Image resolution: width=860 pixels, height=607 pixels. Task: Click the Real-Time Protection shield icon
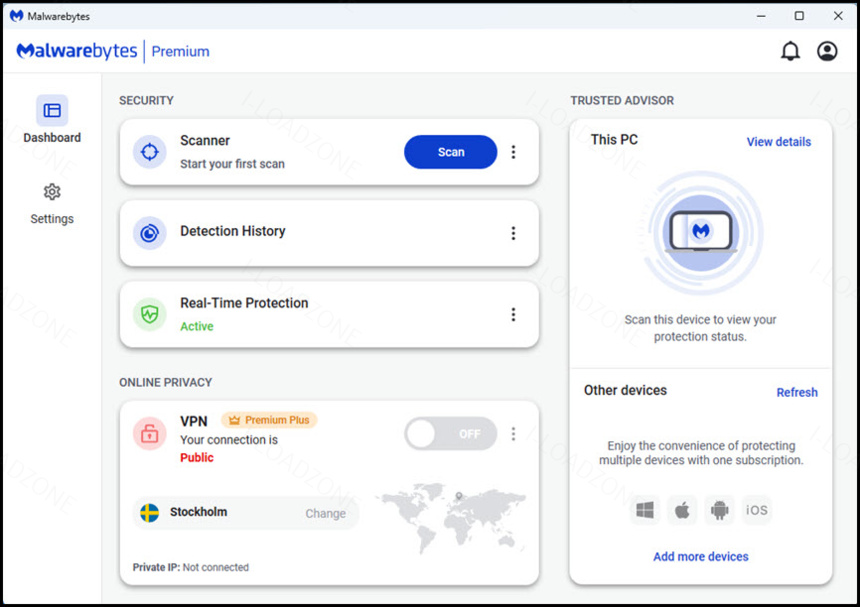tap(149, 314)
